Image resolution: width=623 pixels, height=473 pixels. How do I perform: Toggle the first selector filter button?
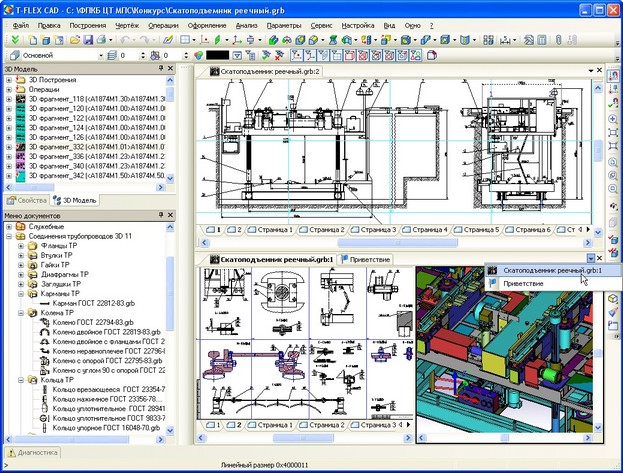(296, 55)
